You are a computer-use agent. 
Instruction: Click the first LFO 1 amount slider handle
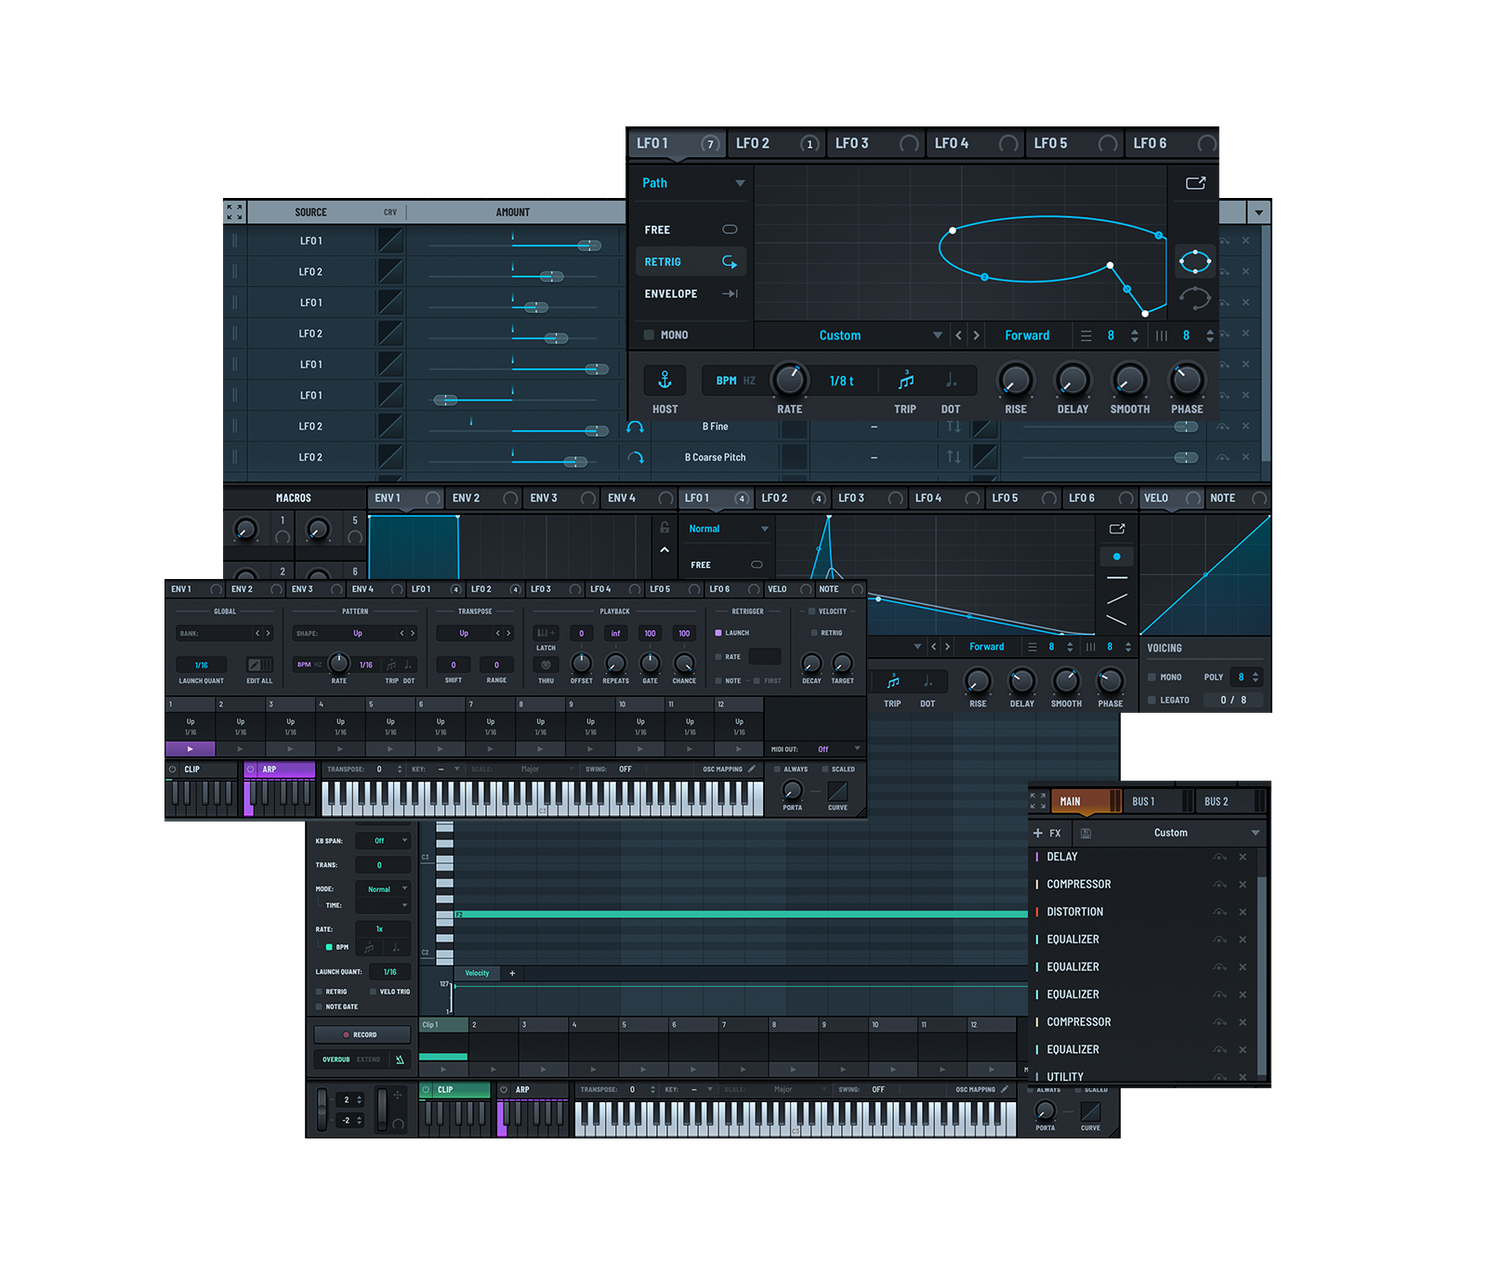(590, 245)
